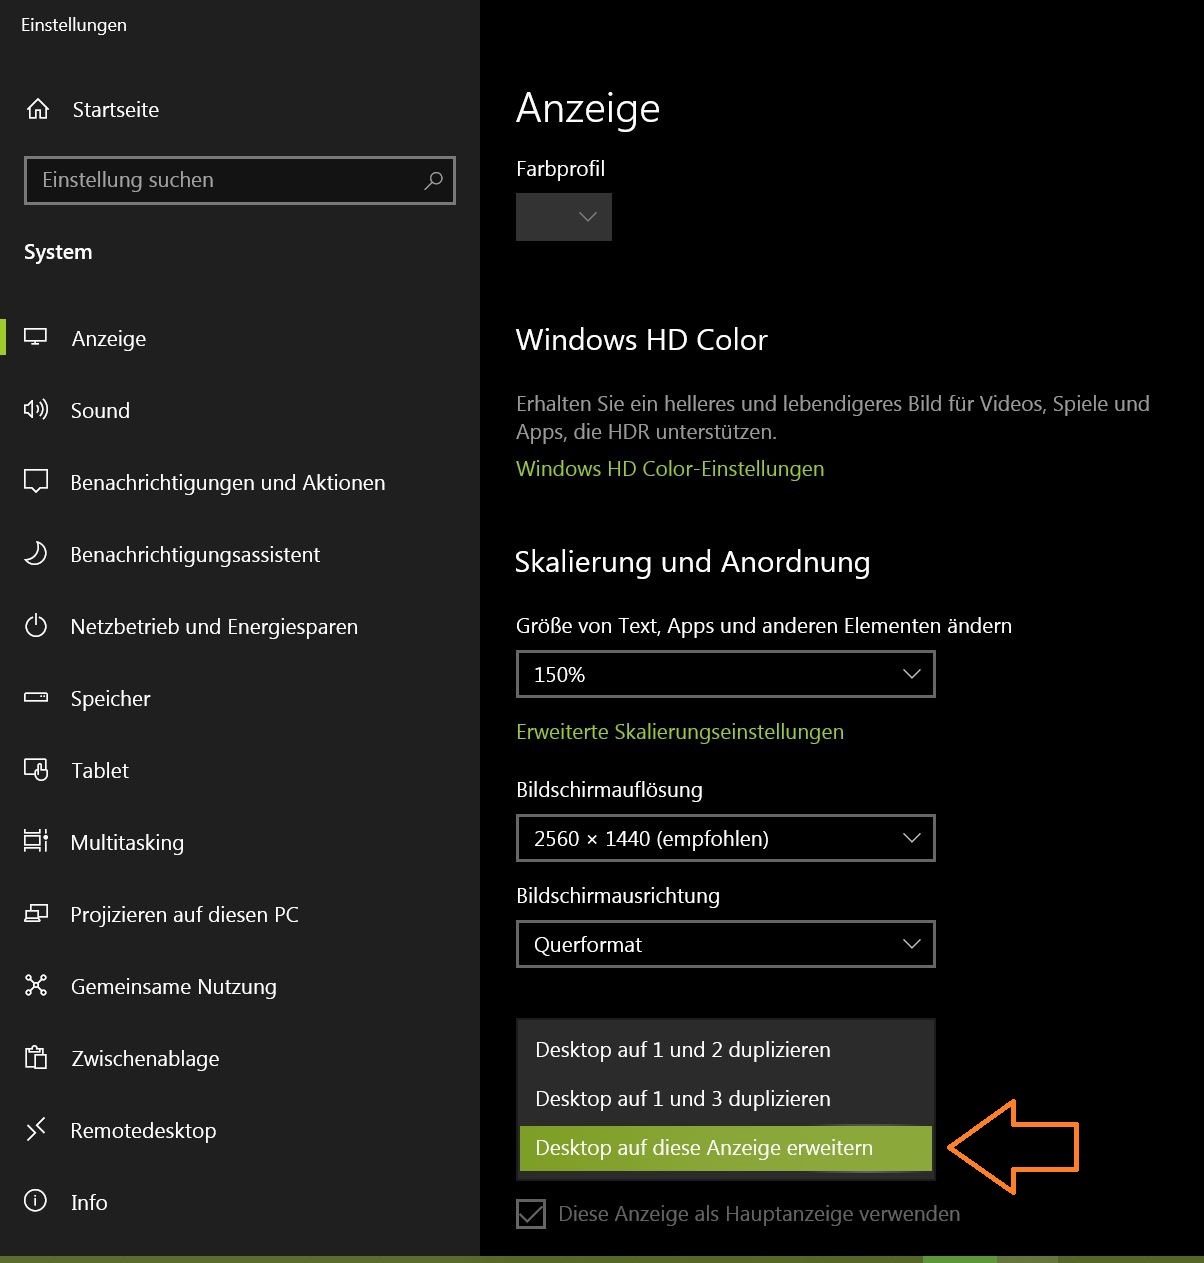Open the Tablet label
This screenshot has height=1263, width=1204.
(x=100, y=770)
